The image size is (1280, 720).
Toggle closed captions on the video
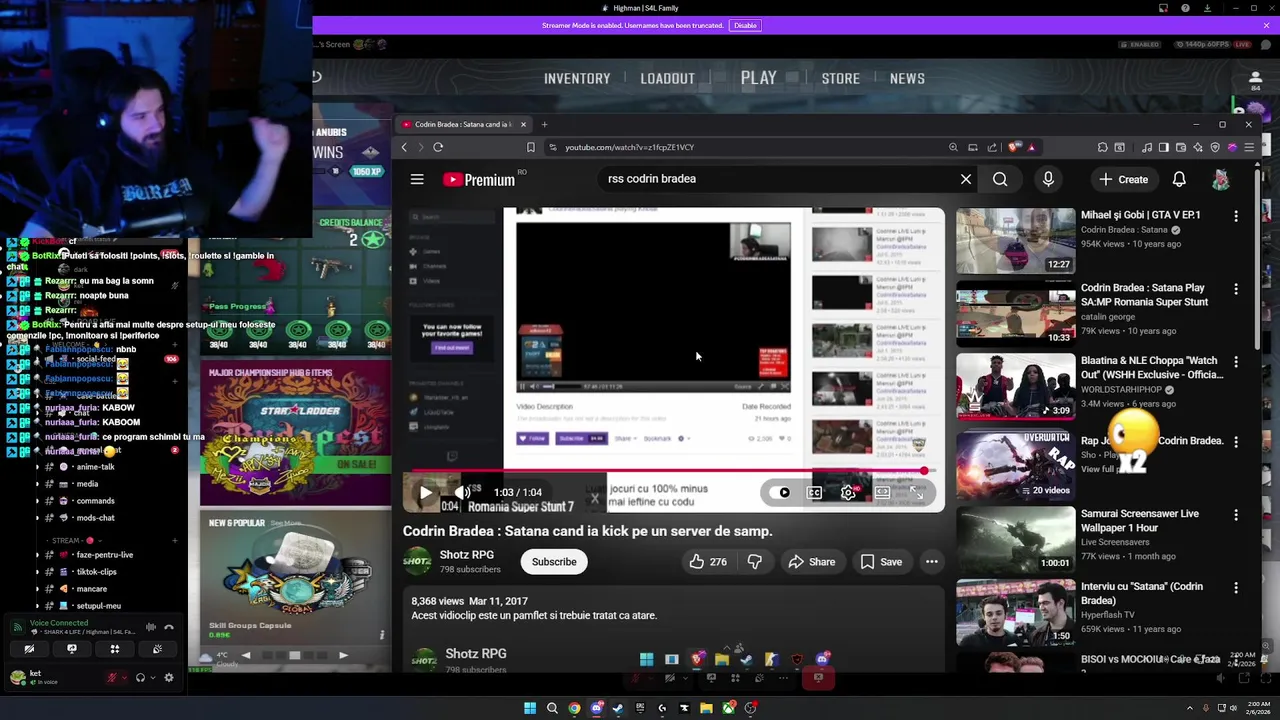point(815,492)
